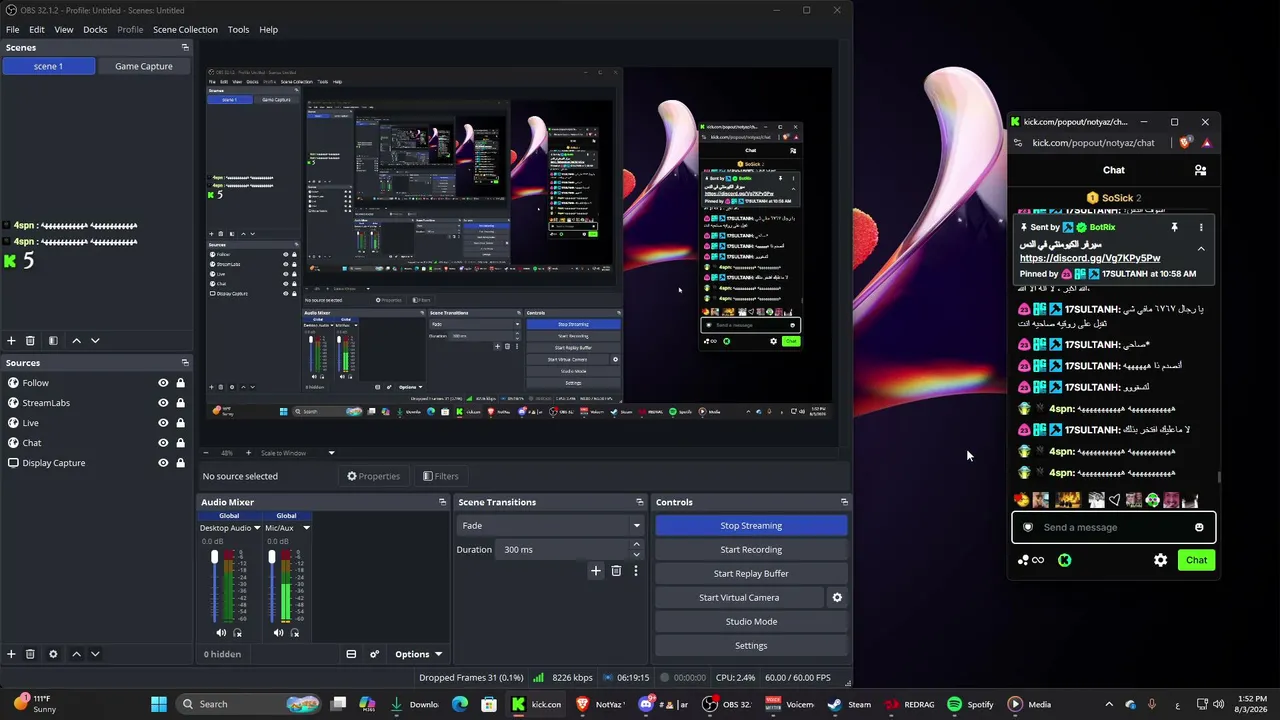
Task: Enable Studio Mode
Action: pos(751,622)
